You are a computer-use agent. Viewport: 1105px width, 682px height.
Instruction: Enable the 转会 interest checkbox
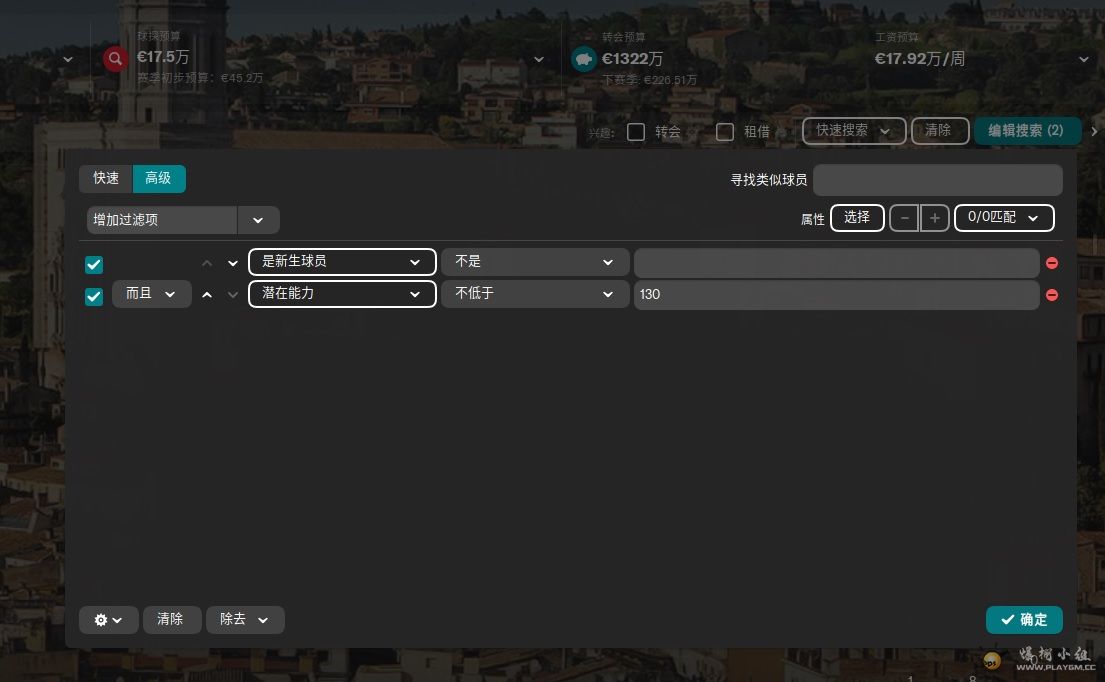[636, 132]
